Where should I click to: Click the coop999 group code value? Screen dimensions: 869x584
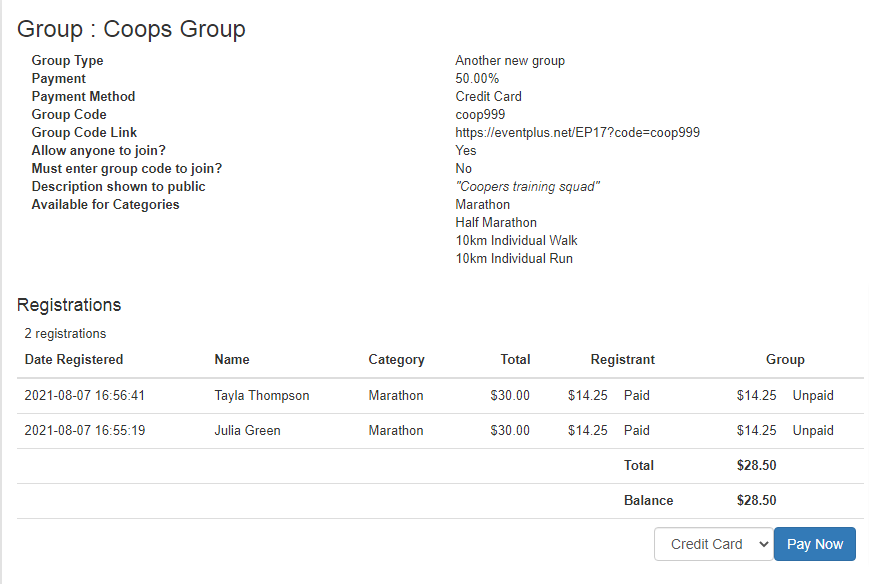[480, 114]
